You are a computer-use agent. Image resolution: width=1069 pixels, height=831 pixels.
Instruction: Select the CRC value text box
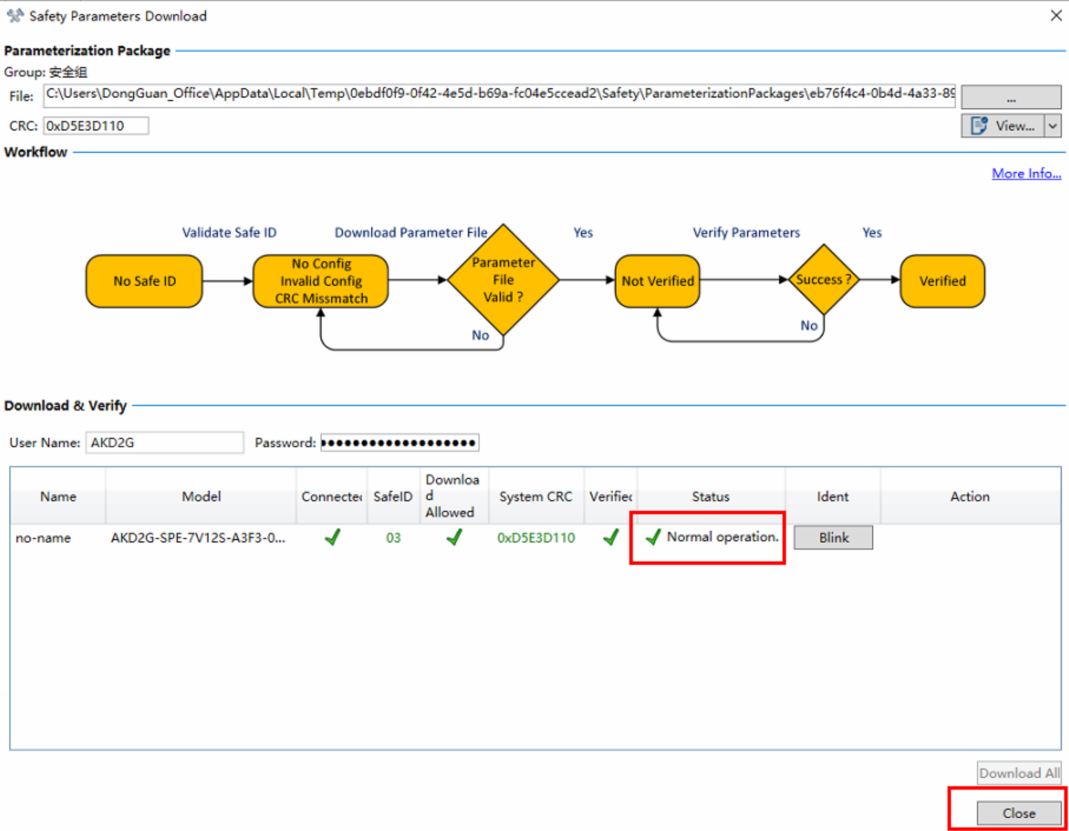point(96,125)
